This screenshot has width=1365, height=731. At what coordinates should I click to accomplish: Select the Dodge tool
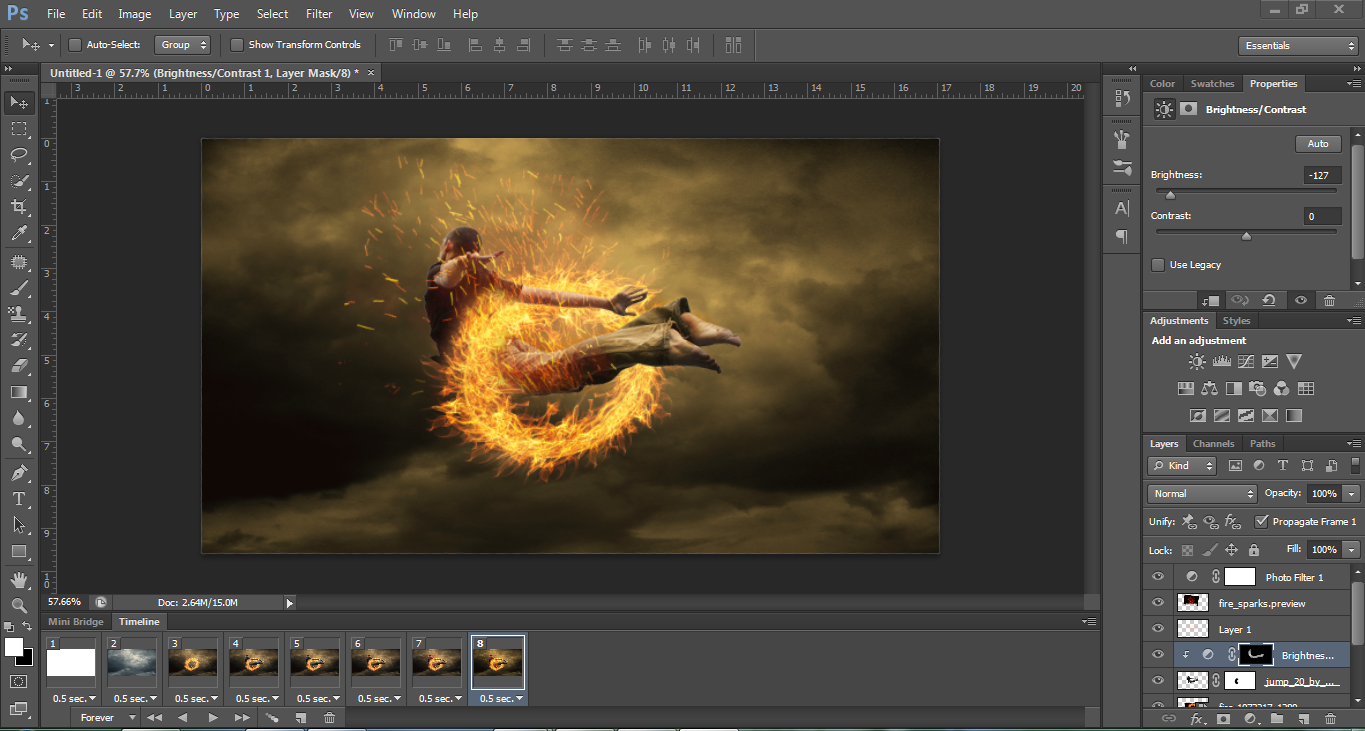[x=19, y=444]
